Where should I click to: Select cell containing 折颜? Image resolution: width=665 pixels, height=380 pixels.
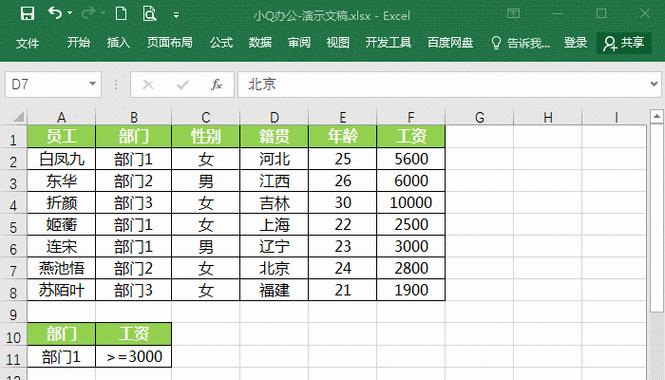click(61, 203)
